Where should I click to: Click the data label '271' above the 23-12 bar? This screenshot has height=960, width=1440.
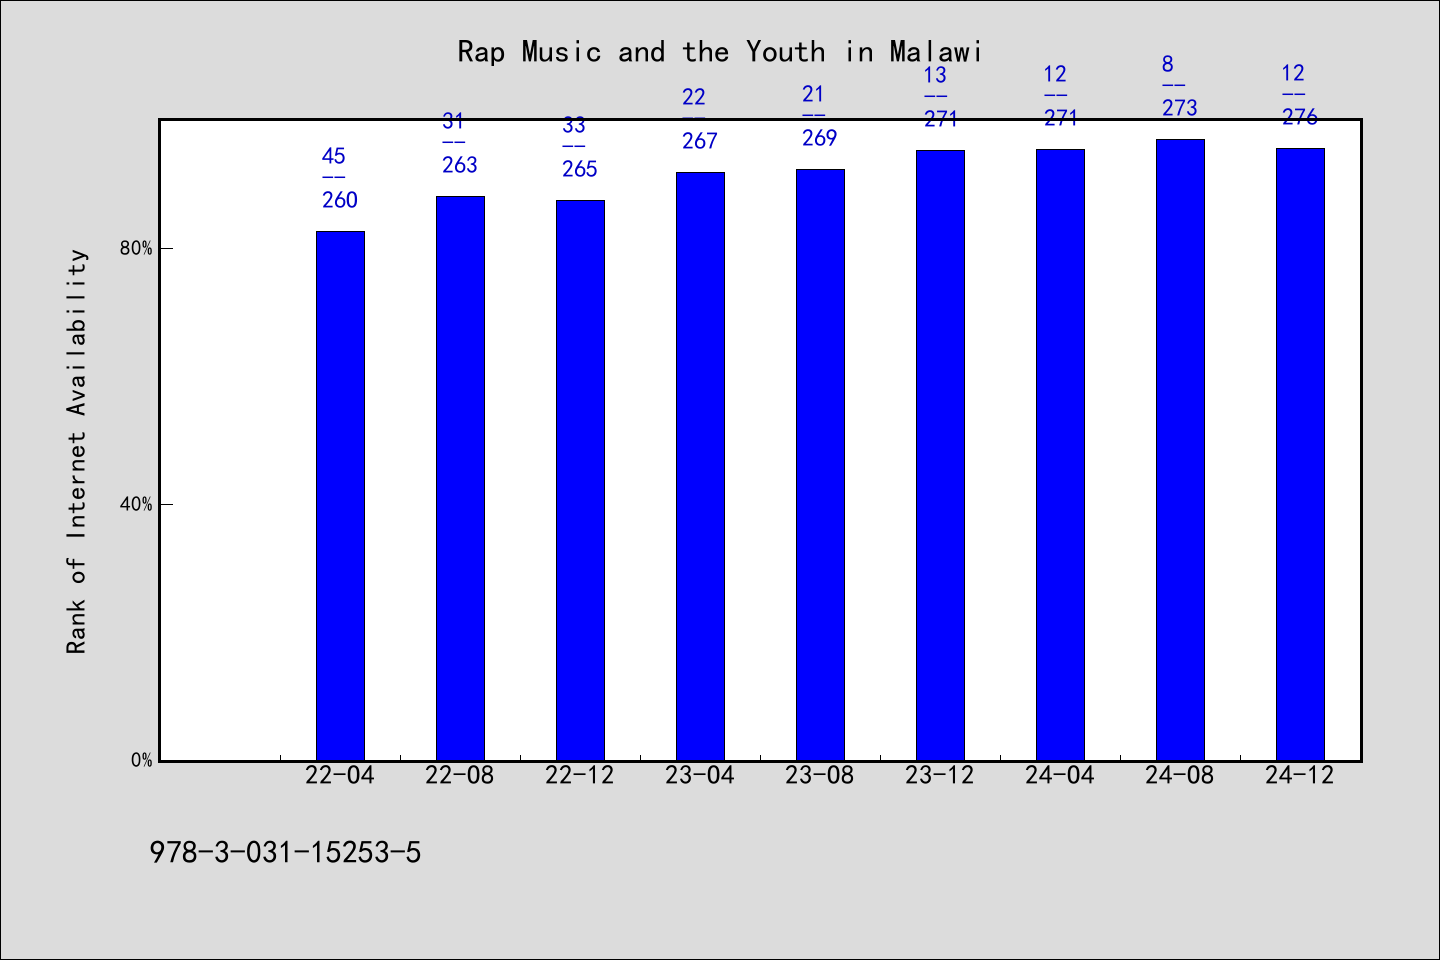pos(941,119)
